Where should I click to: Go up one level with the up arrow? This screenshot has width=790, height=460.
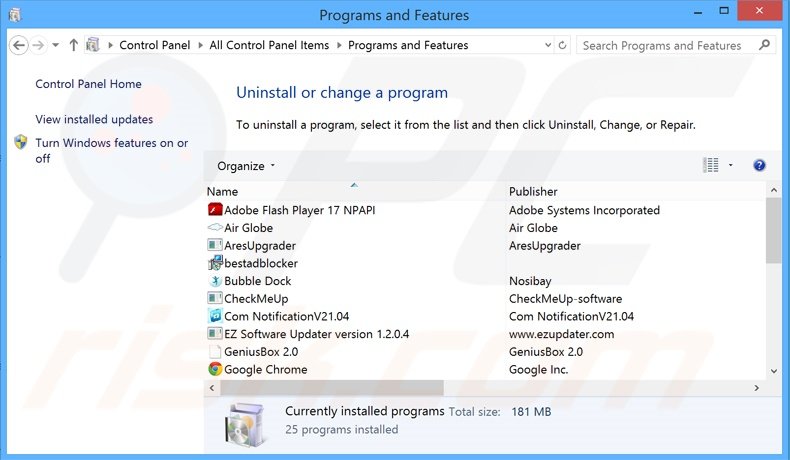(x=74, y=45)
